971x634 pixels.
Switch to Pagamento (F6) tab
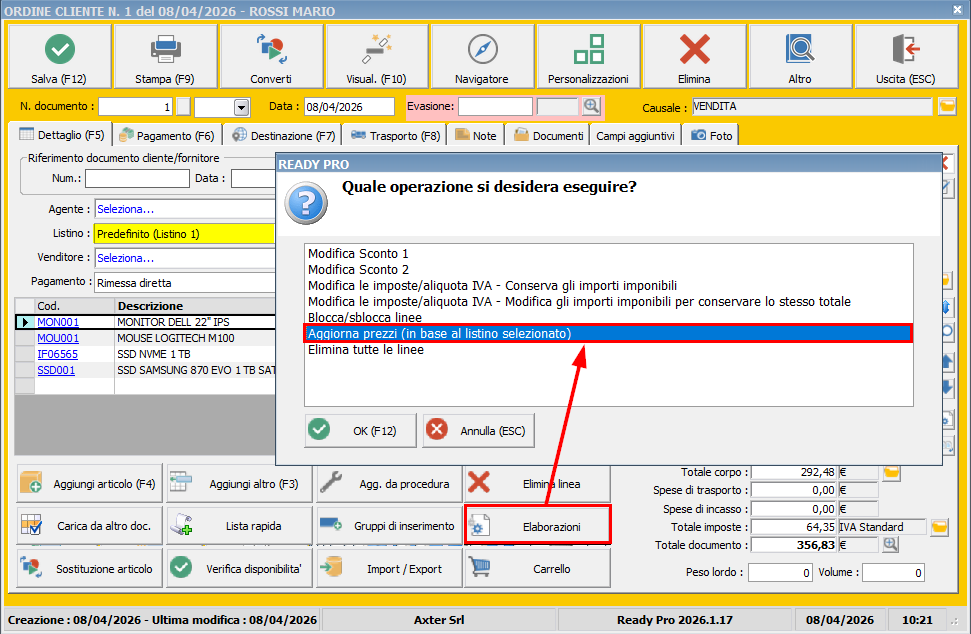(x=167, y=136)
